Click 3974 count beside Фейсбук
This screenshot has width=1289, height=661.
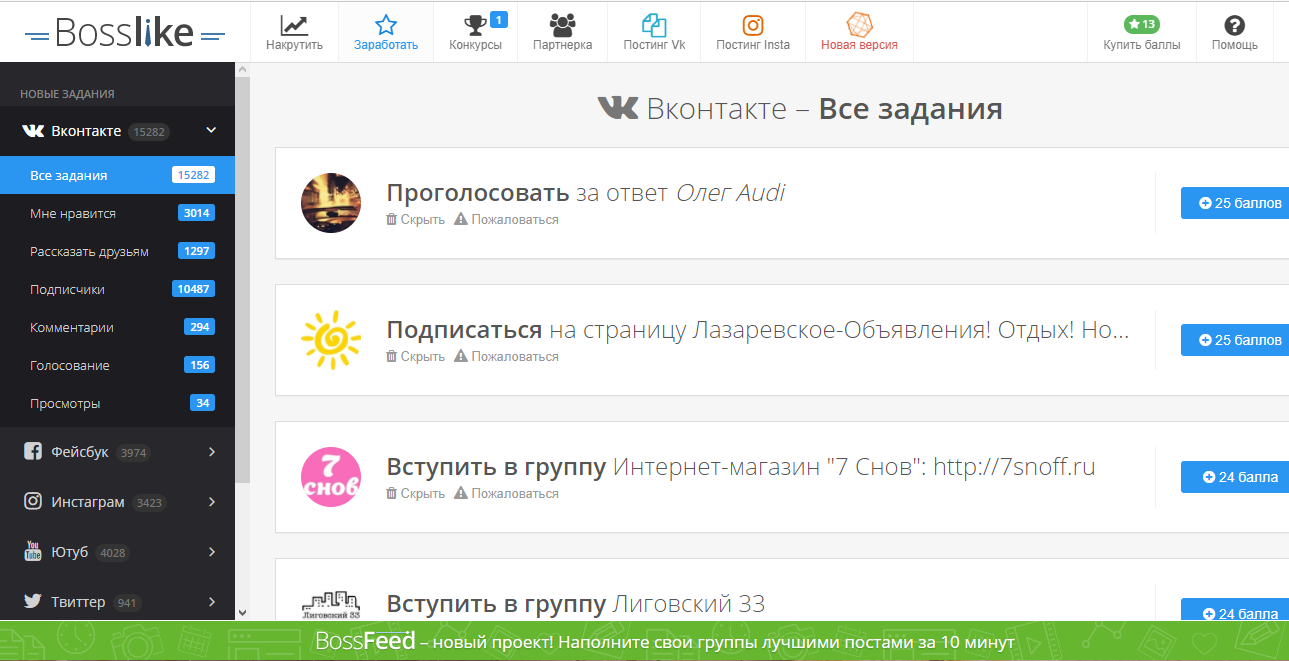click(134, 453)
